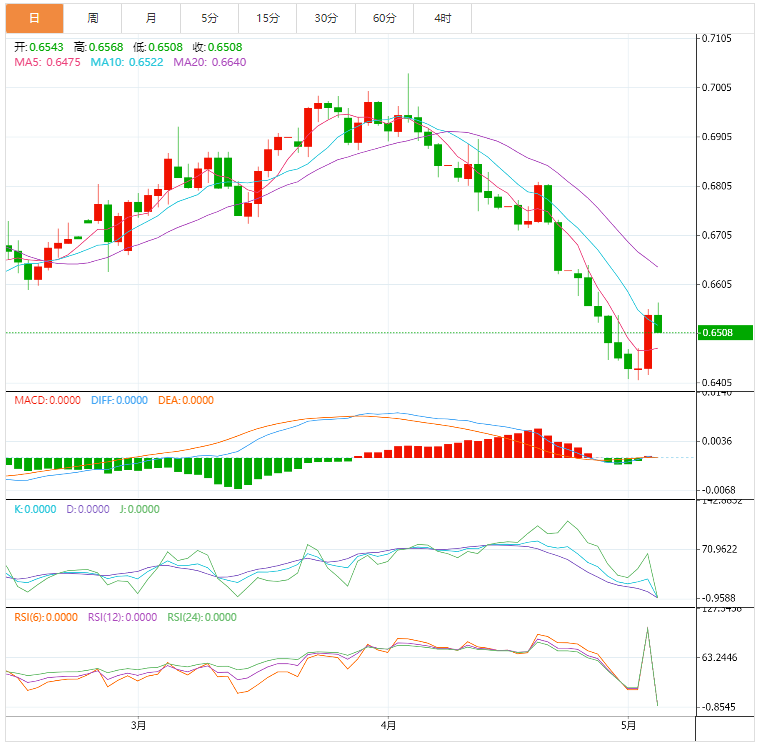The height and width of the screenshot is (749, 763).
Task: Select the MA20 legend label
Action: [210, 62]
